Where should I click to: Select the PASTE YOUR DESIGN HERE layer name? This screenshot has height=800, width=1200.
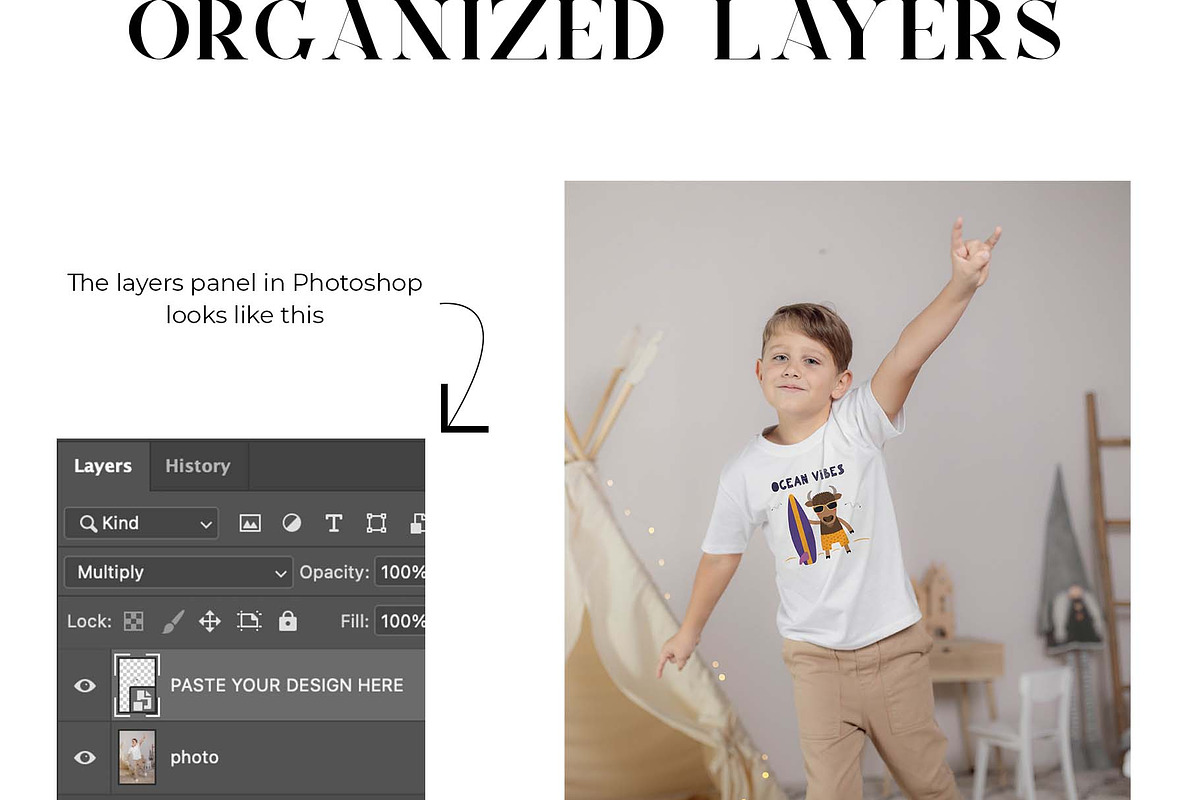287,685
